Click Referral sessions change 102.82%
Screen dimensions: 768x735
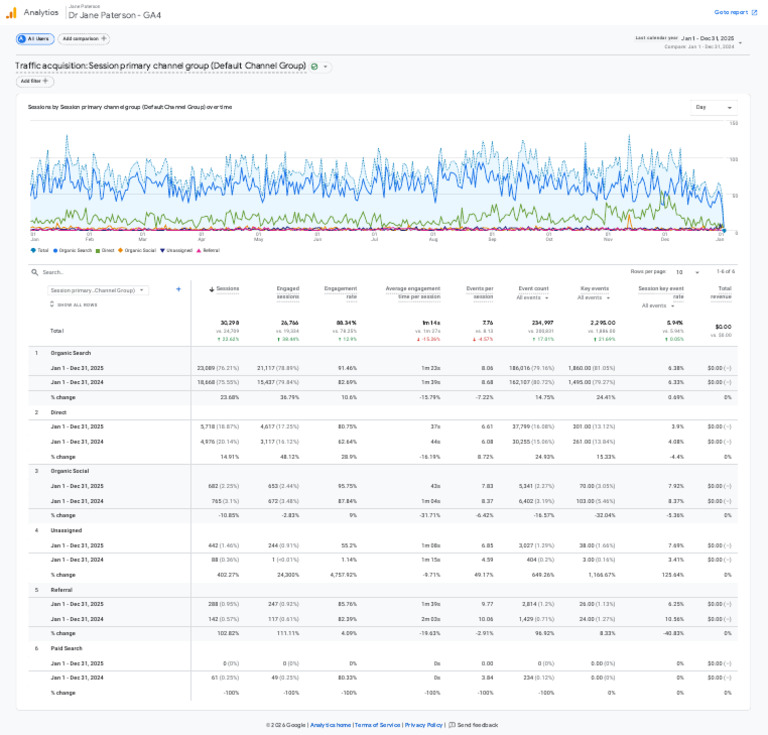point(228,634)
